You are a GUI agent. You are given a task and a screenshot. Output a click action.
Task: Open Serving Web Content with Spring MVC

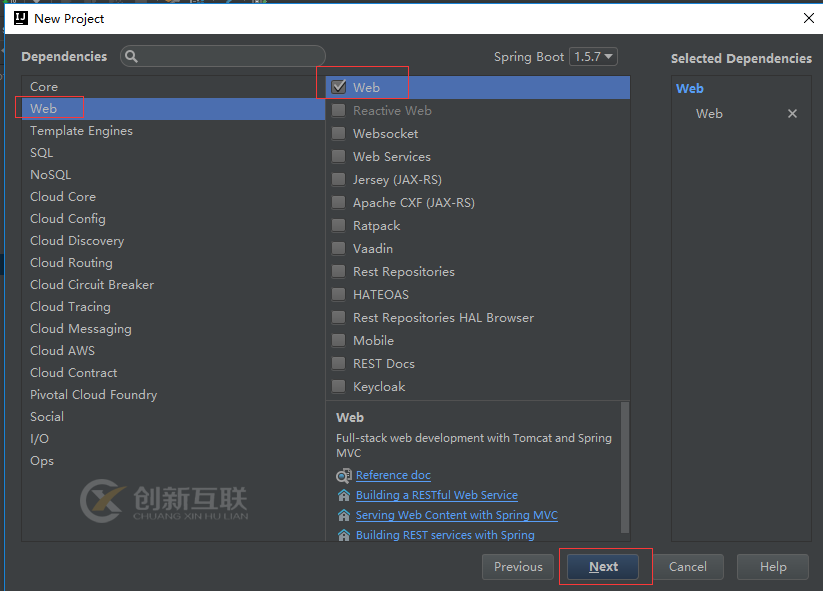click(x=457, y=515)
